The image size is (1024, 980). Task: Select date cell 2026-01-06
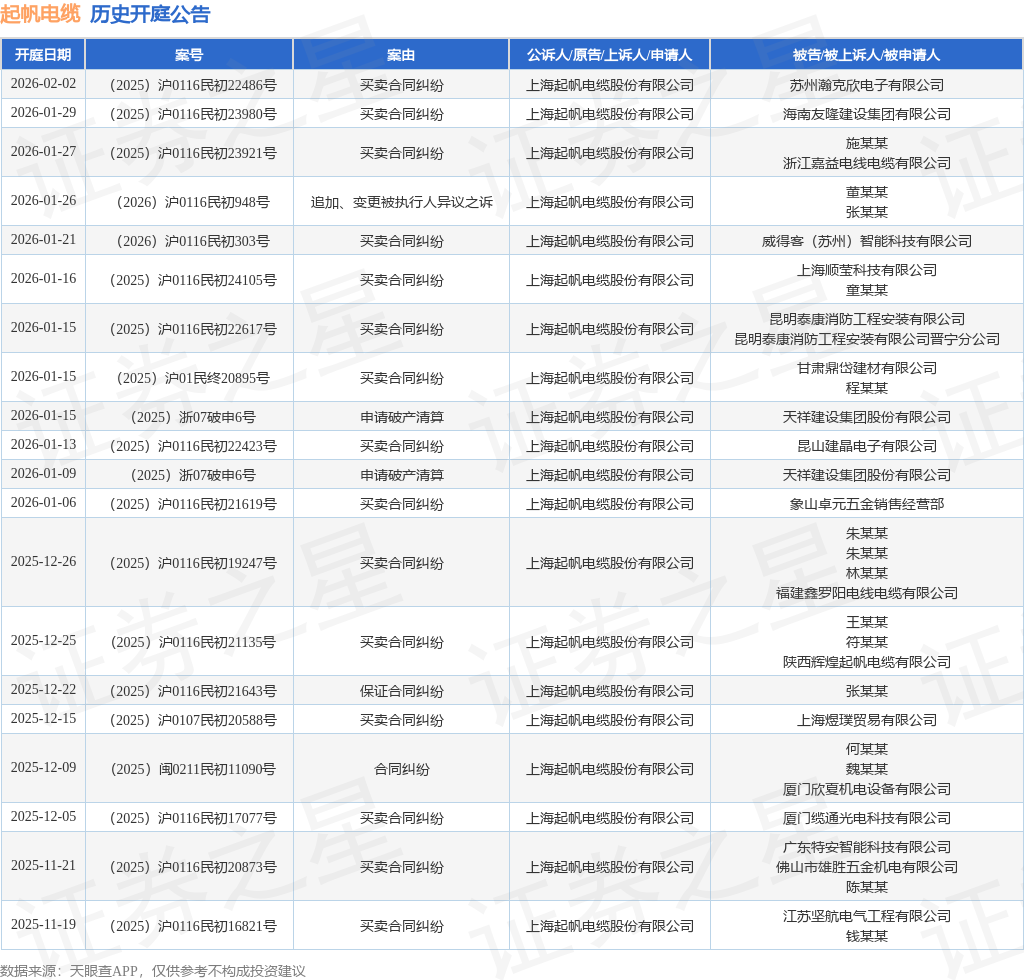pyautogui.click(x=43, y=503)
